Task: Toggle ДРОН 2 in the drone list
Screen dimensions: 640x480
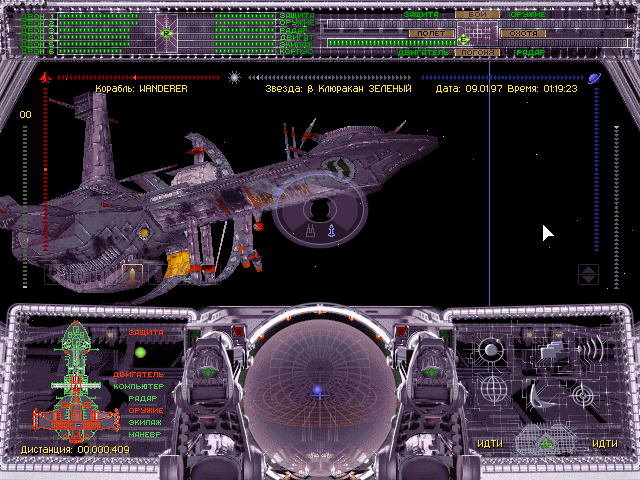Action: pos(38,23)
